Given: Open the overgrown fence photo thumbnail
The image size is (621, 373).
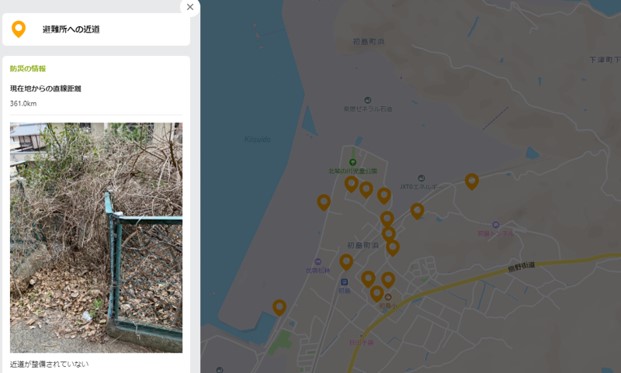Looking at the screenshot, I should [x=96, y=238].
